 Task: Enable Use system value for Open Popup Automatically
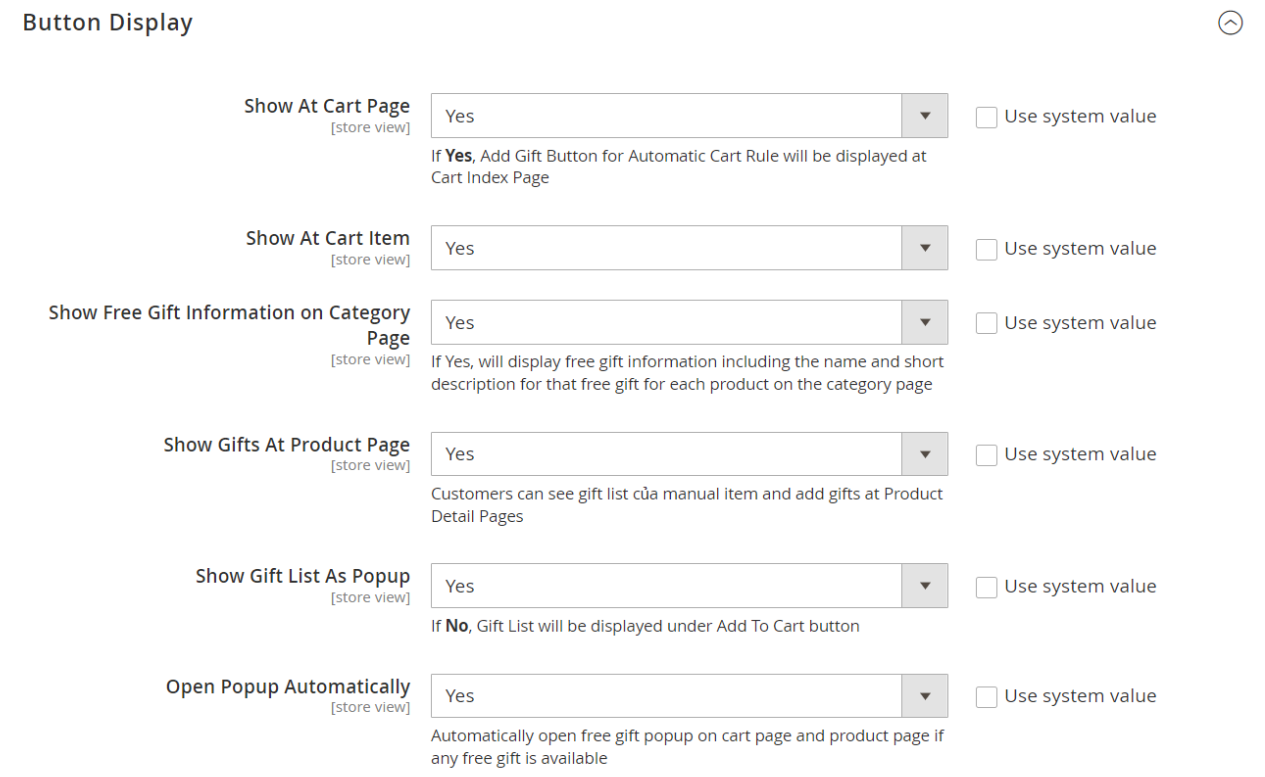[x=986, y=697]
